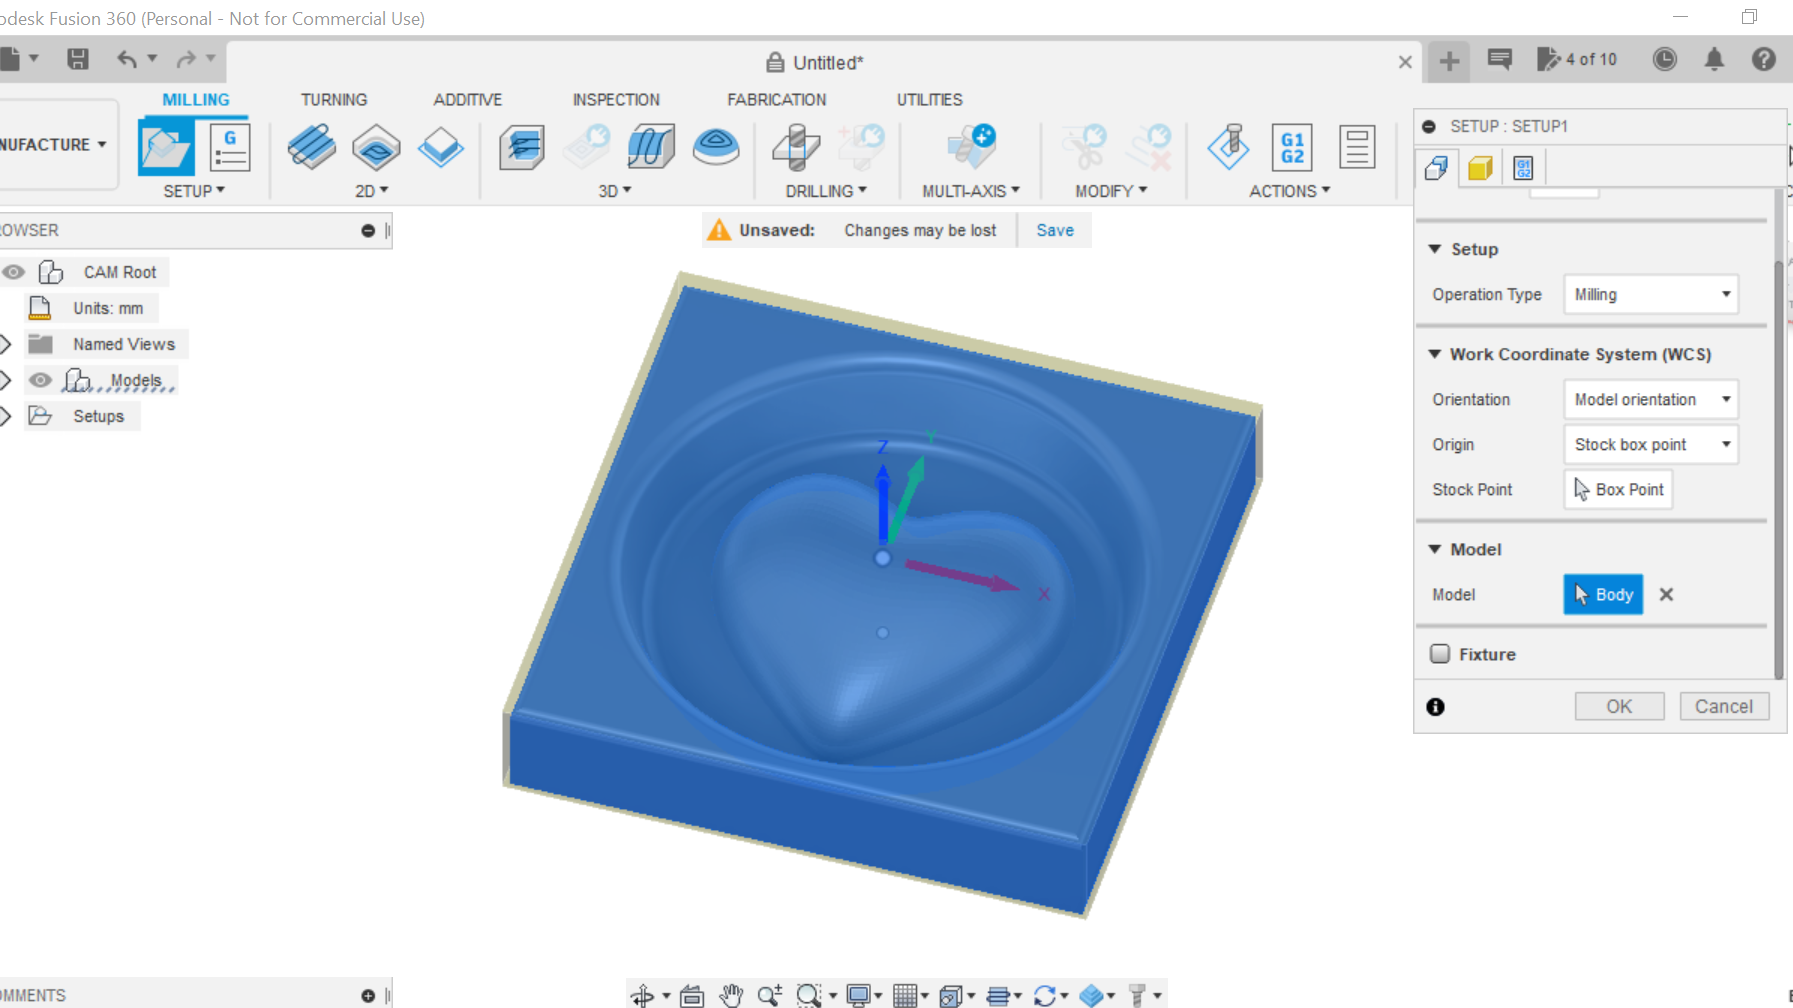
Task: Click the Post Process G1G2 icon
Action: [x=1291, y=147]
